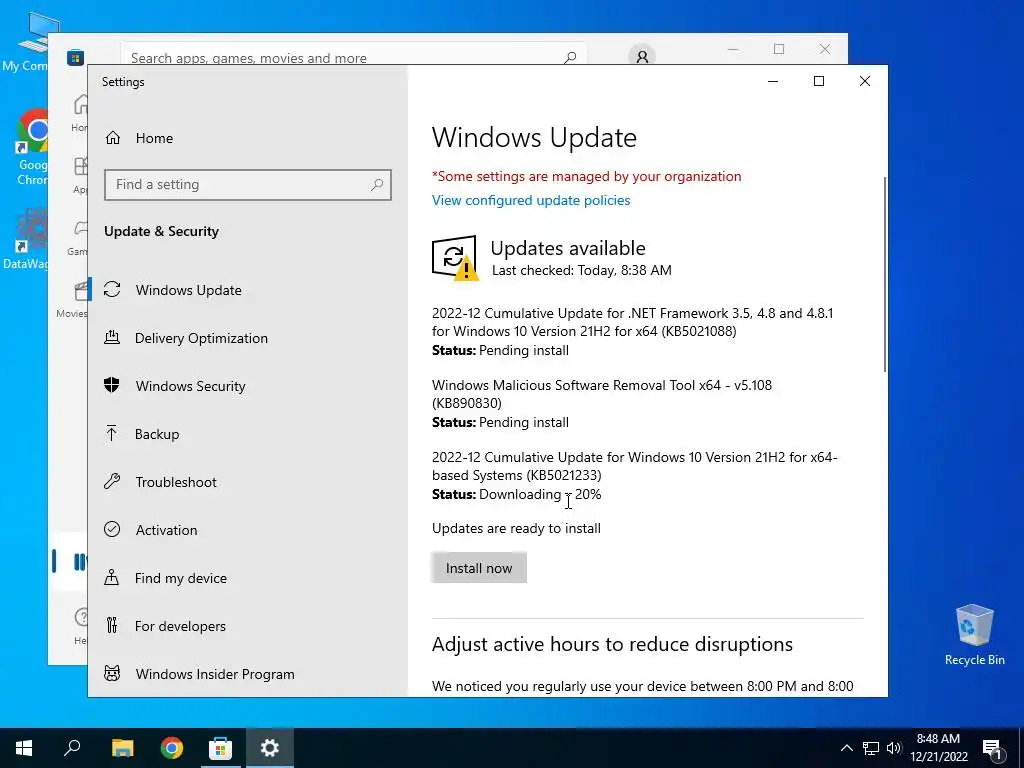Click the Windows Insider Program cat icon
Image resolution: width=1024 pixels, height=768 pixels.
coord(112,673)
